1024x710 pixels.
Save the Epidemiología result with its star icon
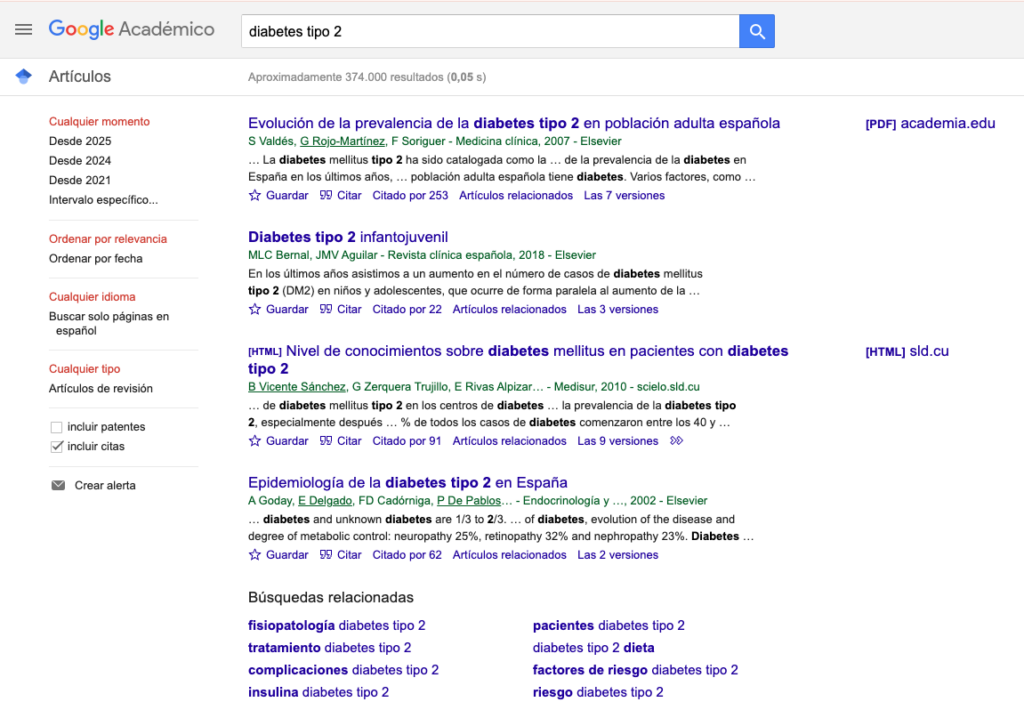(254, 554)
